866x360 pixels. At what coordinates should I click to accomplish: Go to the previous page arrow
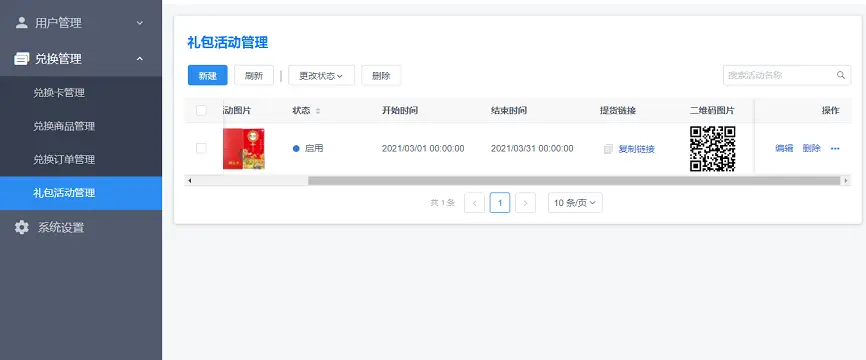pyautogui.click(x=474, y=203)
